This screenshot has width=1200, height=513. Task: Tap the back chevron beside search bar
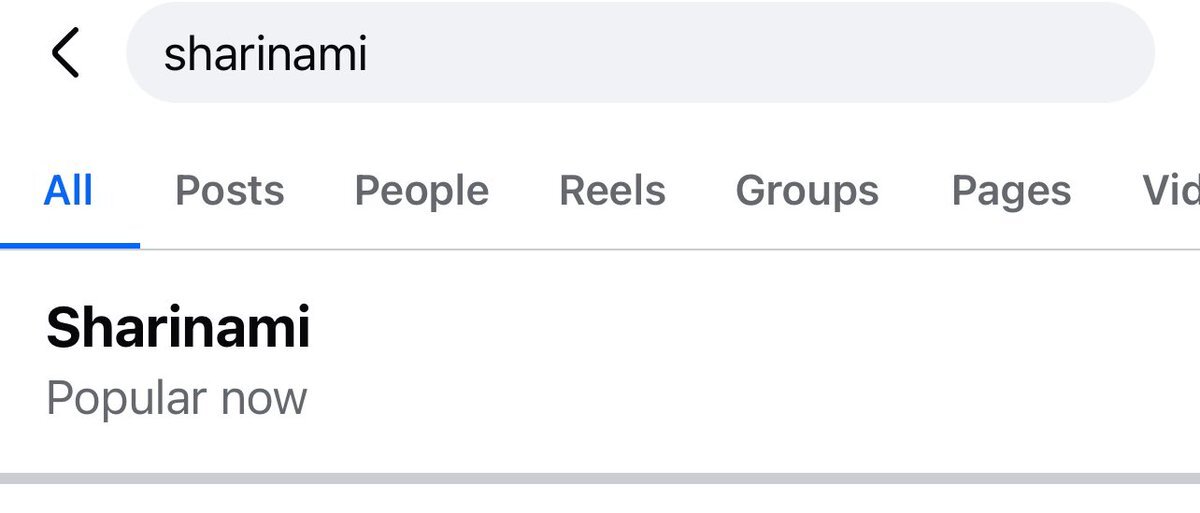[65, 53]
